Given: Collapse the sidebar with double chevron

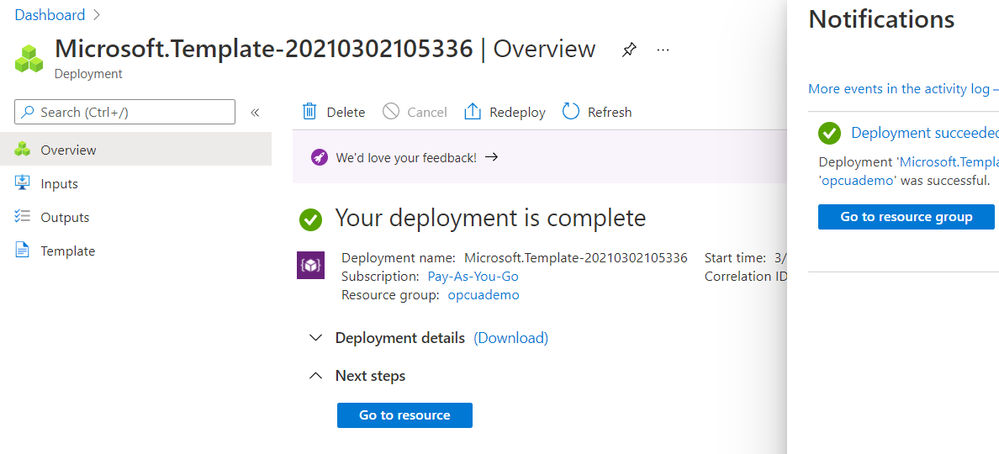Looking at the screenshot, I should point(255,113).
